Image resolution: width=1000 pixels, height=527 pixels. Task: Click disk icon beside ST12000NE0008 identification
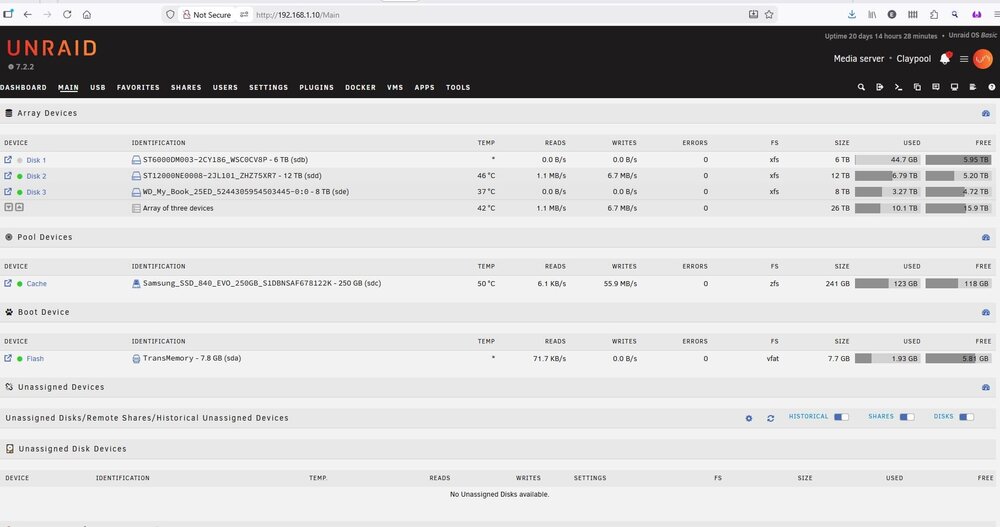(x=136, y=175)
